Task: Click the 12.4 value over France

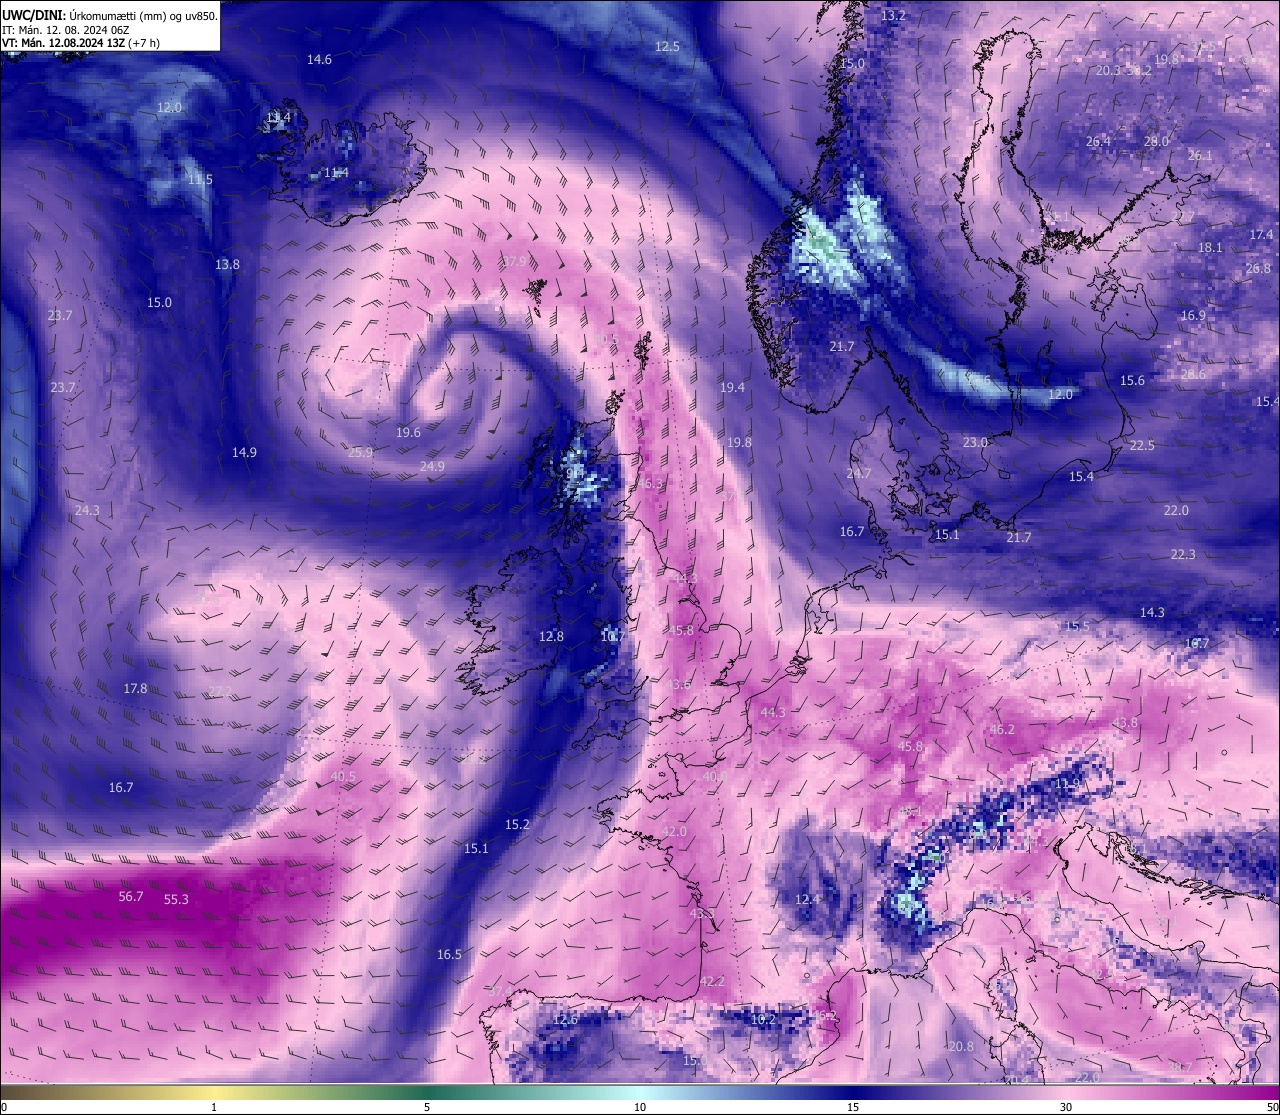Action: point(807,900)
